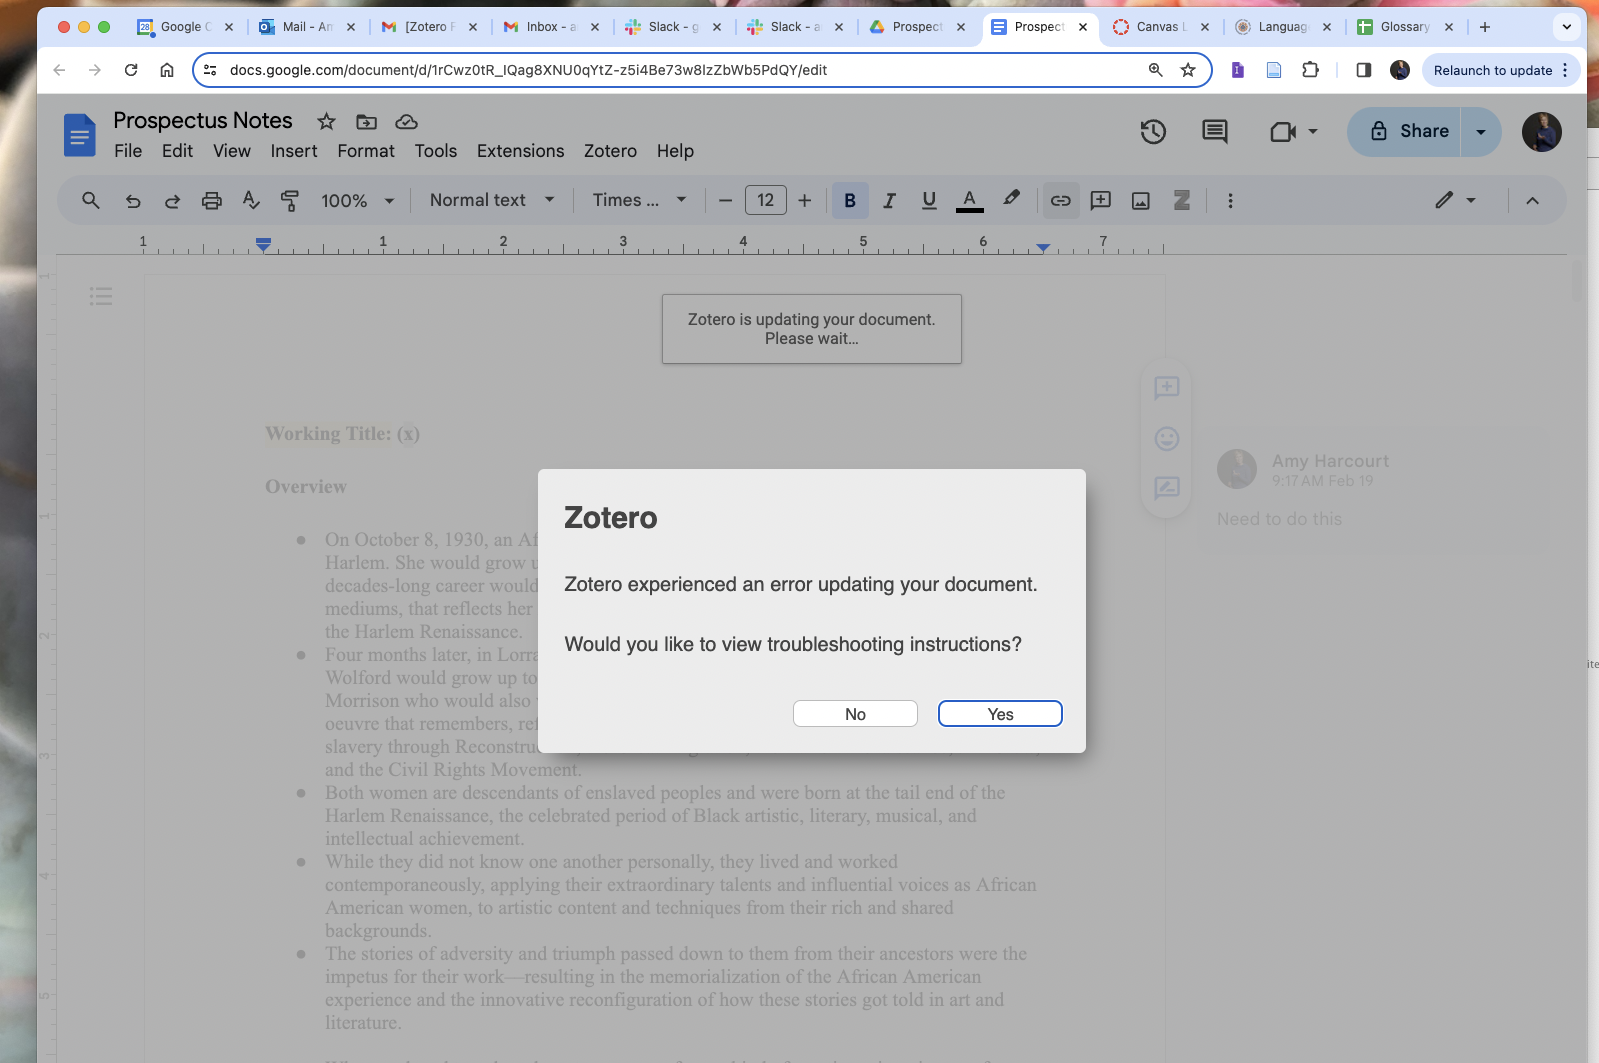
Task: Click the redo arrow icon
Action: click(x=172, y=200)
